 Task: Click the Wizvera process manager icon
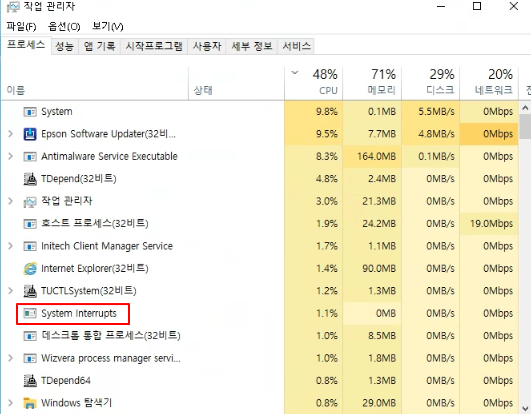pyautogui.click(x=30, y=358)
